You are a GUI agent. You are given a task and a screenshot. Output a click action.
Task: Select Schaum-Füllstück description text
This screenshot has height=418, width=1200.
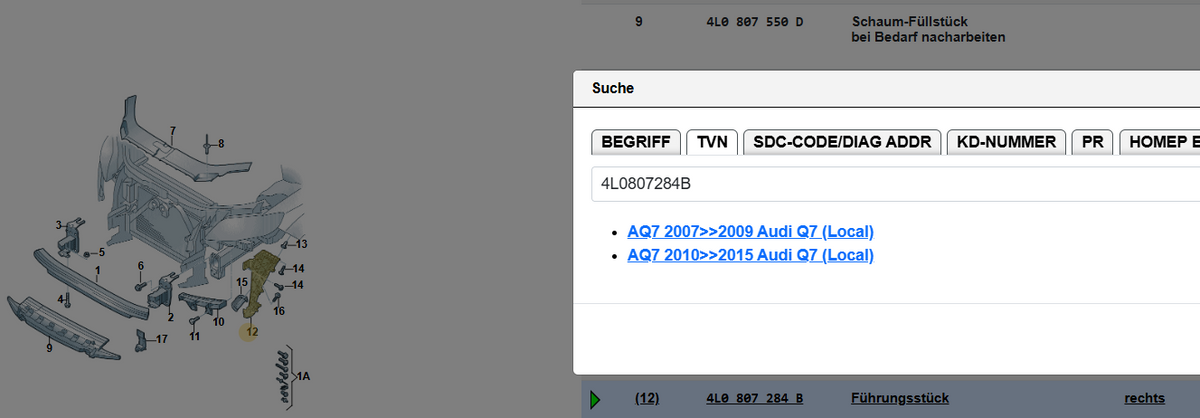[x=911, y=21]
